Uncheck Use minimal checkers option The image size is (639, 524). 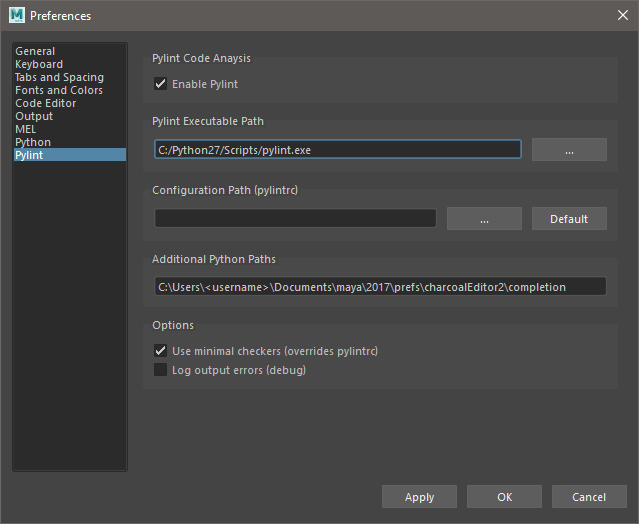click(x=160, y=351)
